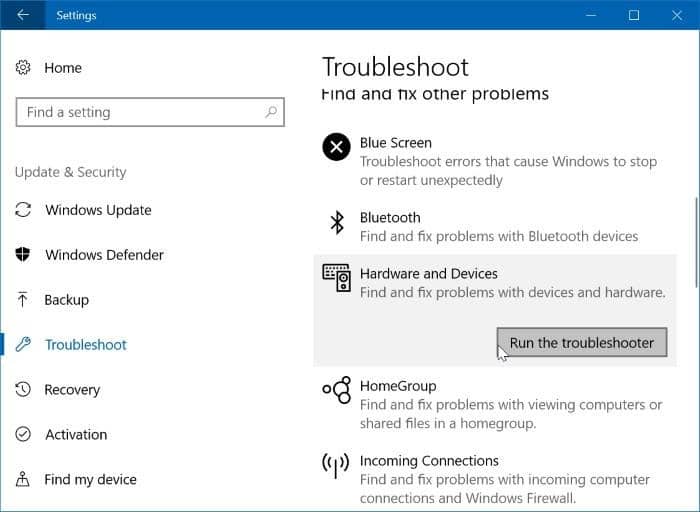
Task: Select the Find my device person icon
Action: pyautogui.click(x=22, y=479)
